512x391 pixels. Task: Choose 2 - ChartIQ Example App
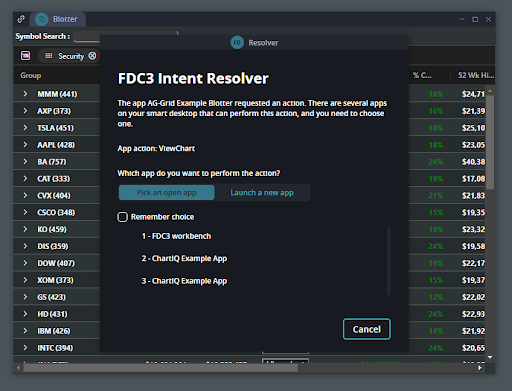[184, 259]
